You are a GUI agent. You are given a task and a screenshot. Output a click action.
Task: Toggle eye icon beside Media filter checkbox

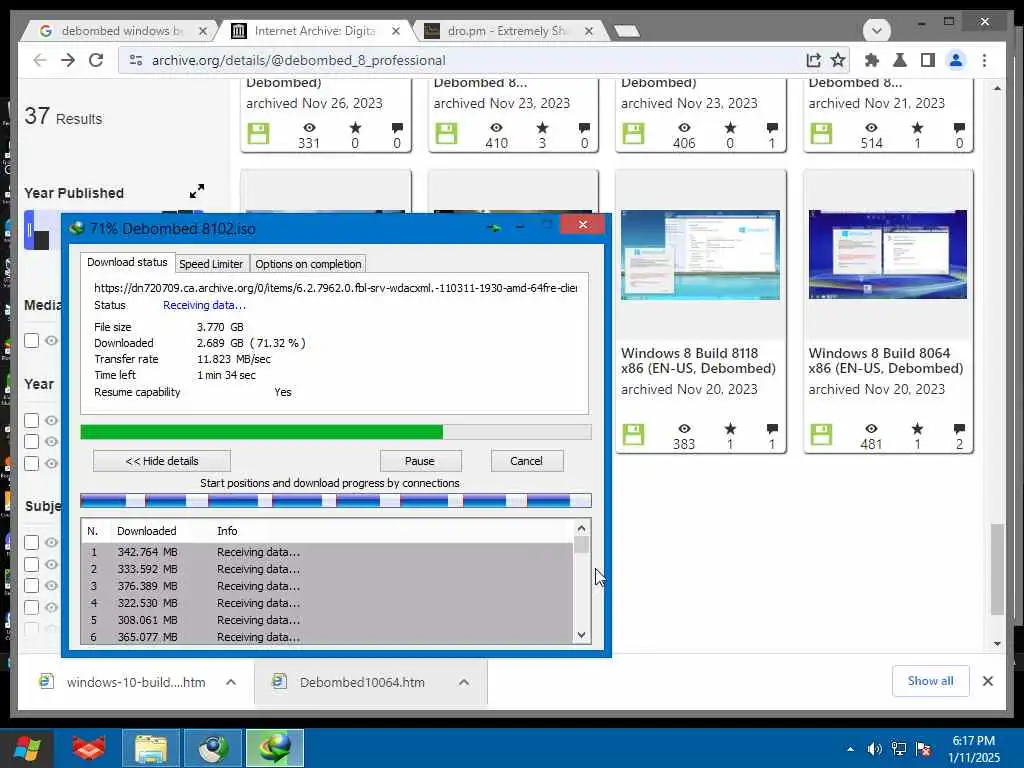52,340
